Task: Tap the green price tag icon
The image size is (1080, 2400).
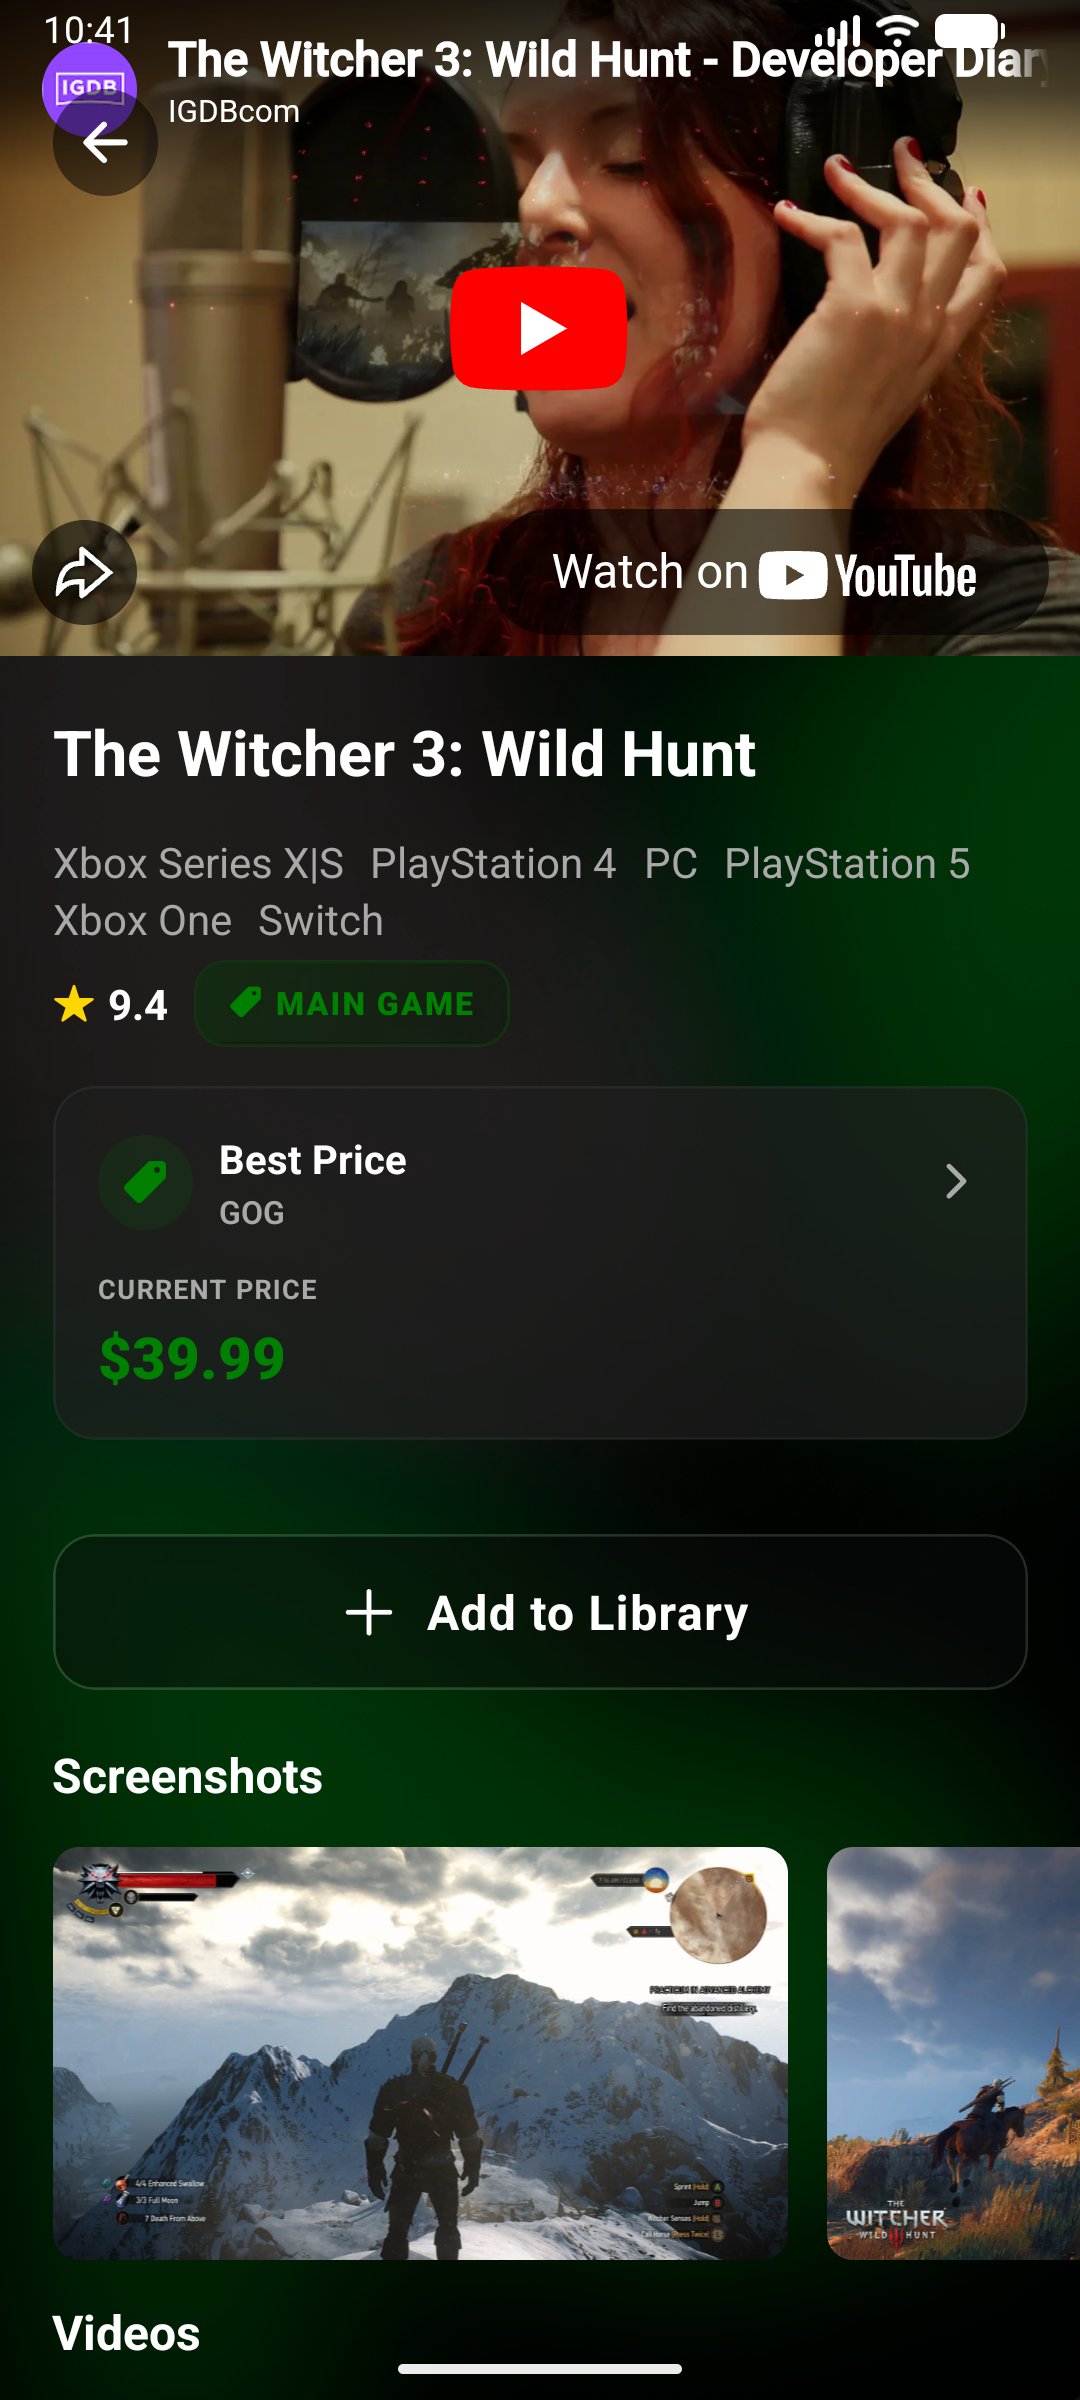Action: (146, 1182)
